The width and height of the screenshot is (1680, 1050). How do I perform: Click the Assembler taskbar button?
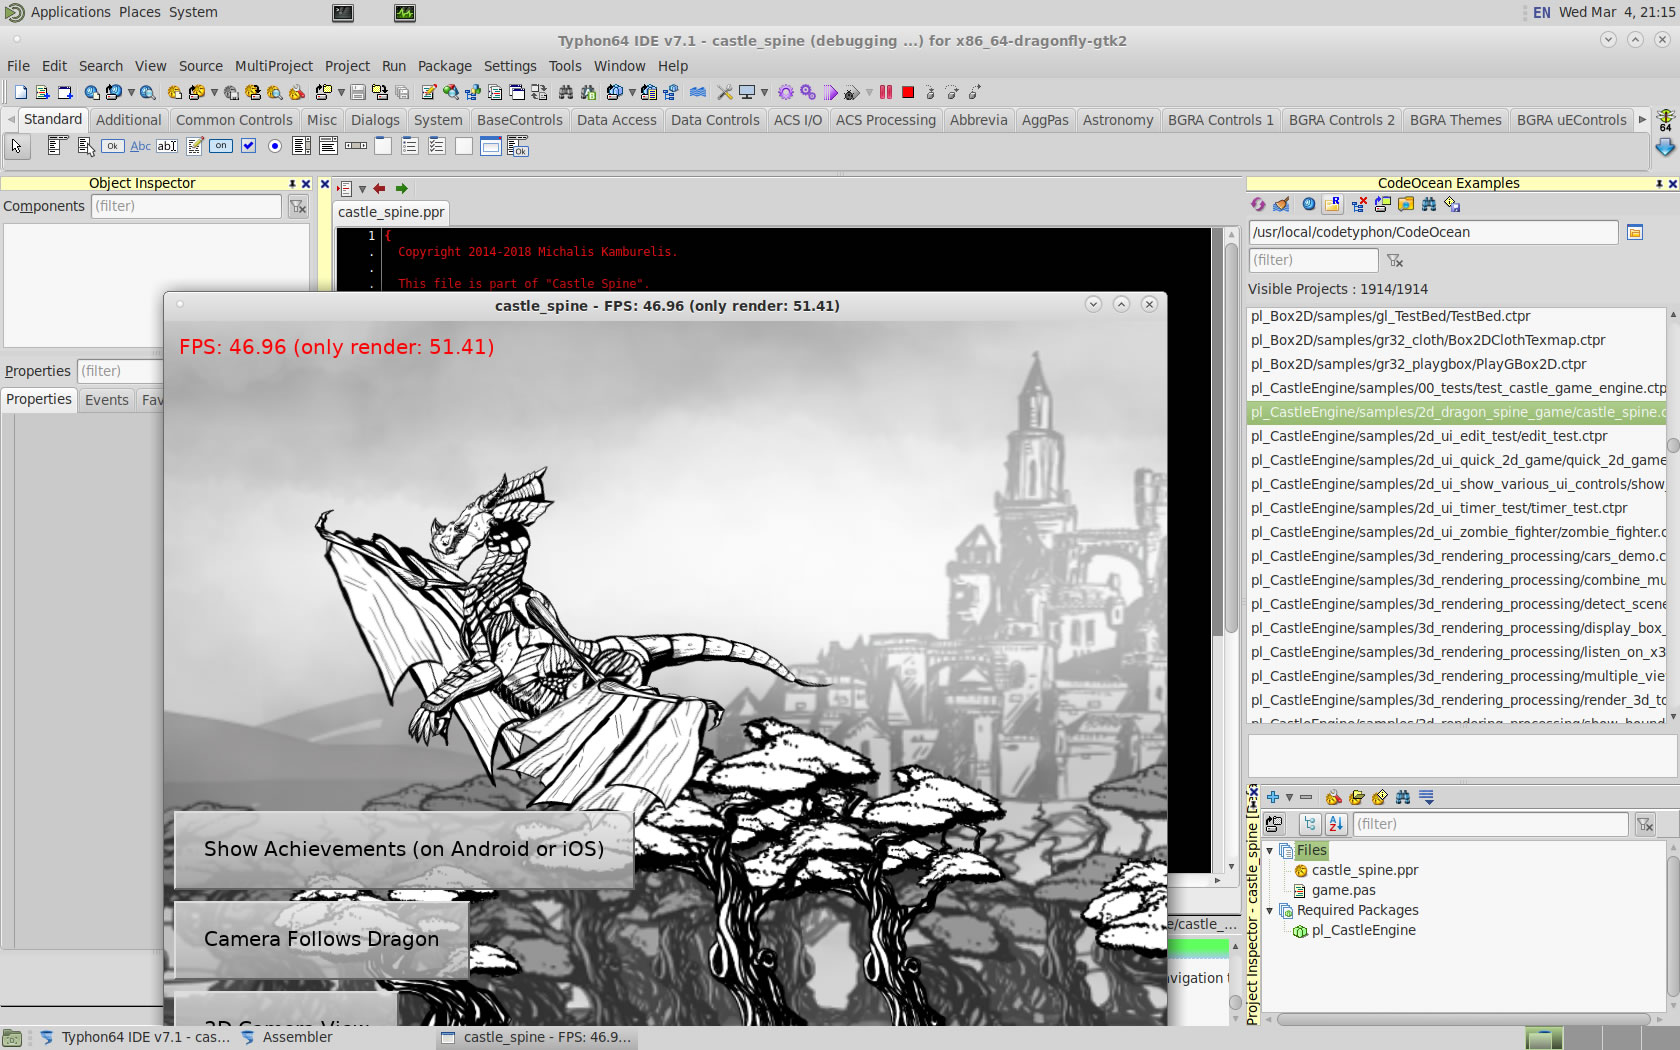(288, 1037)
